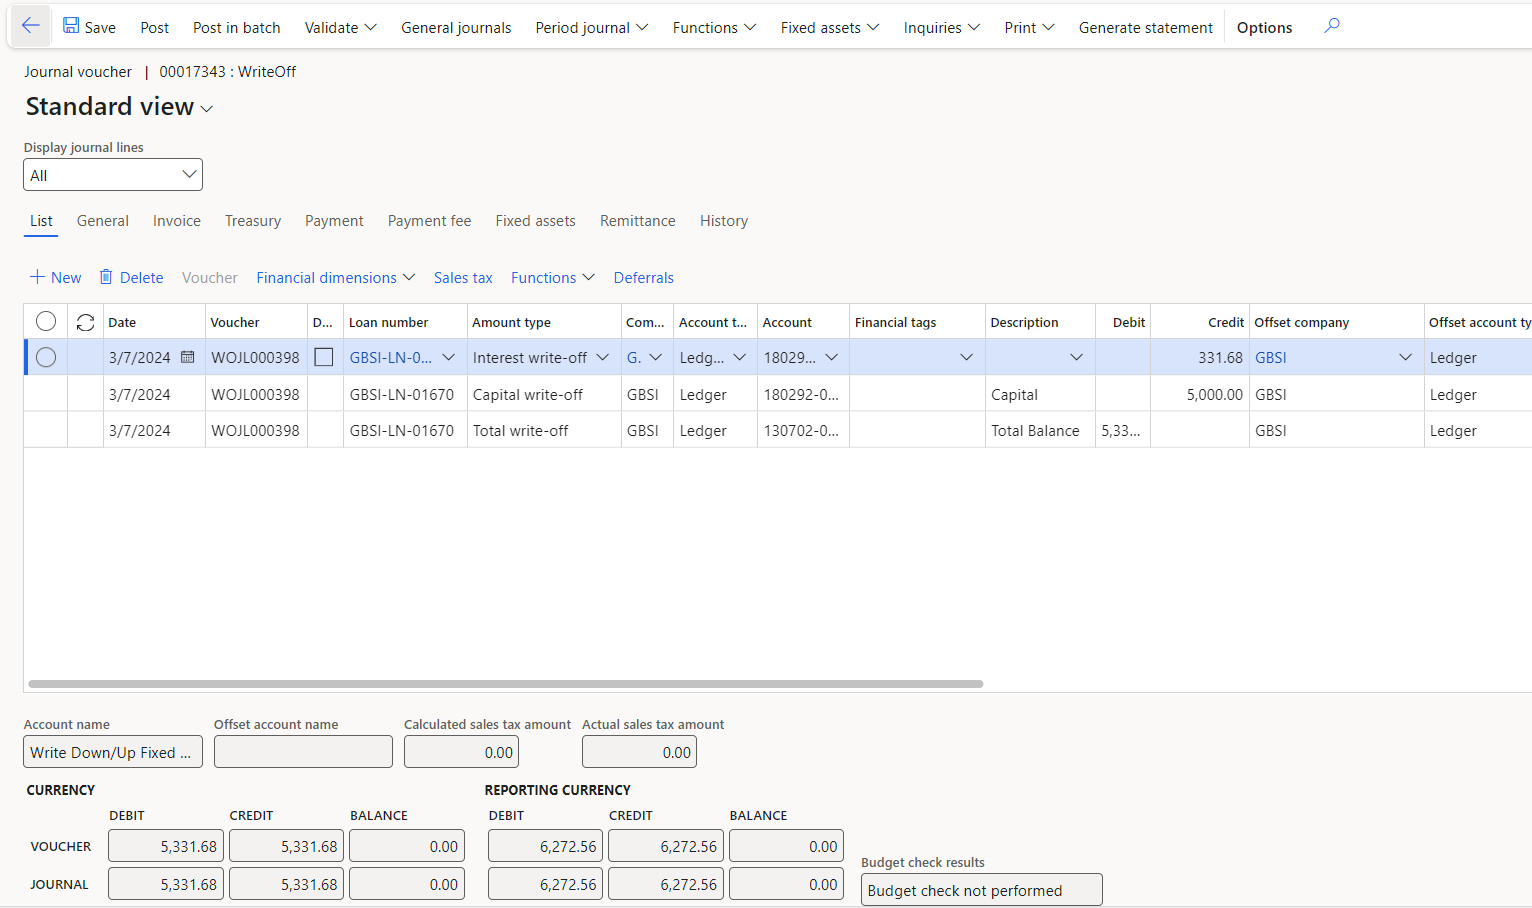The height and width of the screenshot is (908, 1532).
Task: Click the Post button
Action: pyautogui.click(x=155, y=27)
